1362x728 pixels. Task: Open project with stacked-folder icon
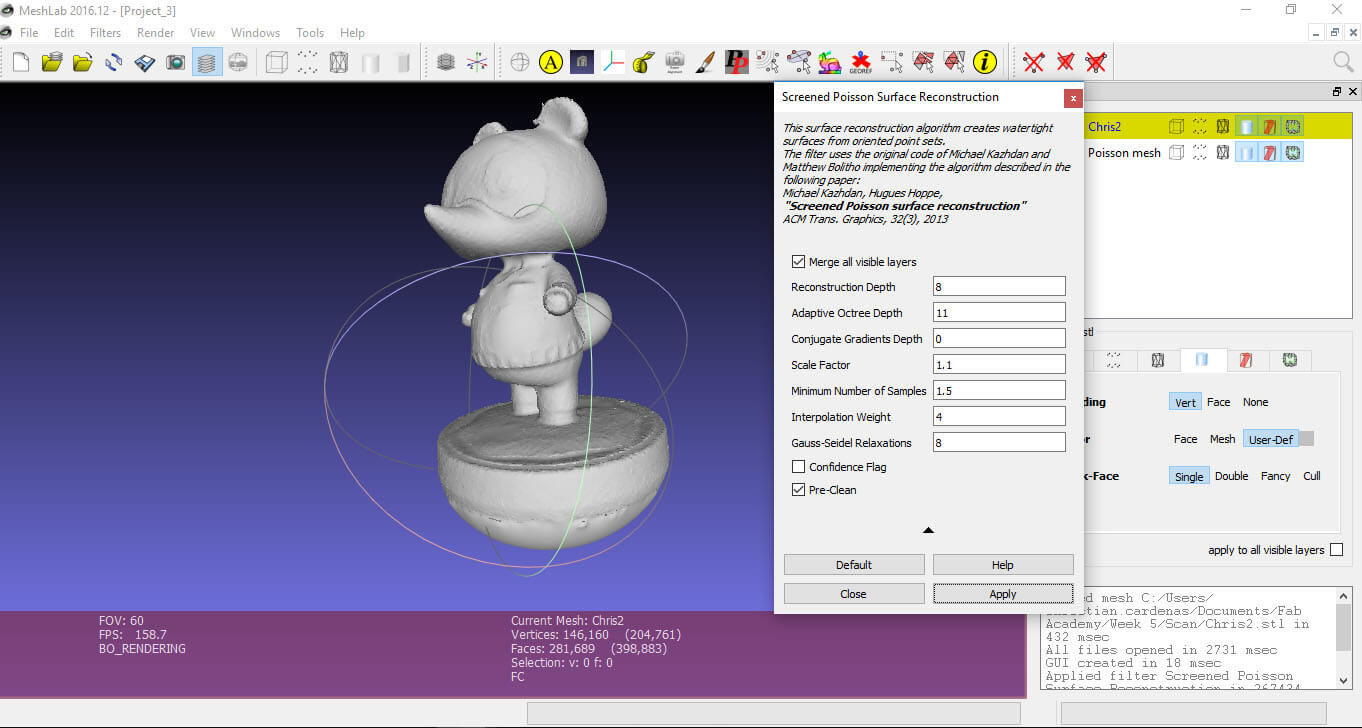(x=52, y=62)
